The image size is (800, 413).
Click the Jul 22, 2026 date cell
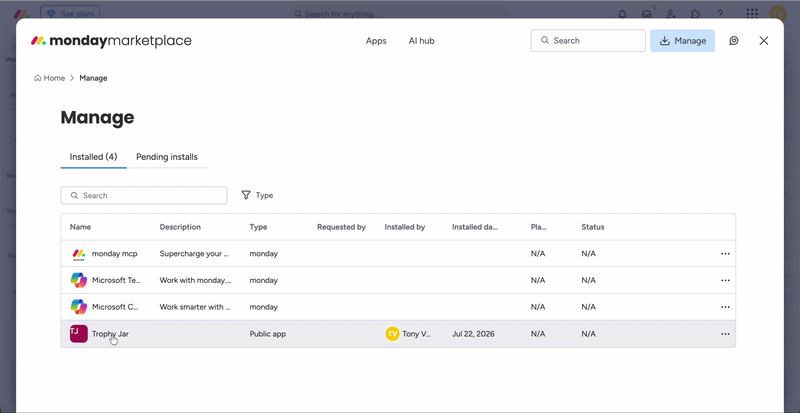pos(473,334)
